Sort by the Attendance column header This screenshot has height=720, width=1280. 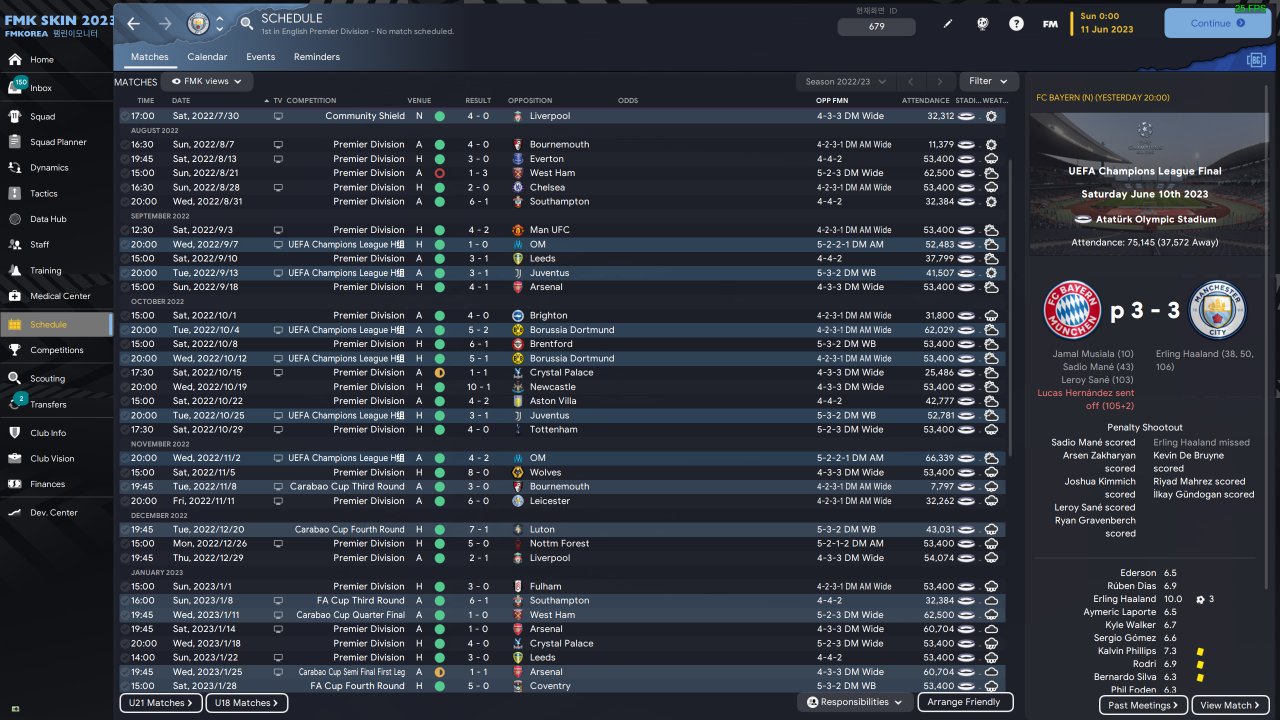click(x=925, y=101)
